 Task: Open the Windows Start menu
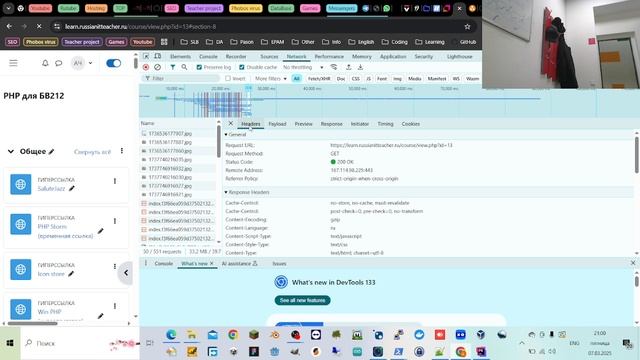10,343
